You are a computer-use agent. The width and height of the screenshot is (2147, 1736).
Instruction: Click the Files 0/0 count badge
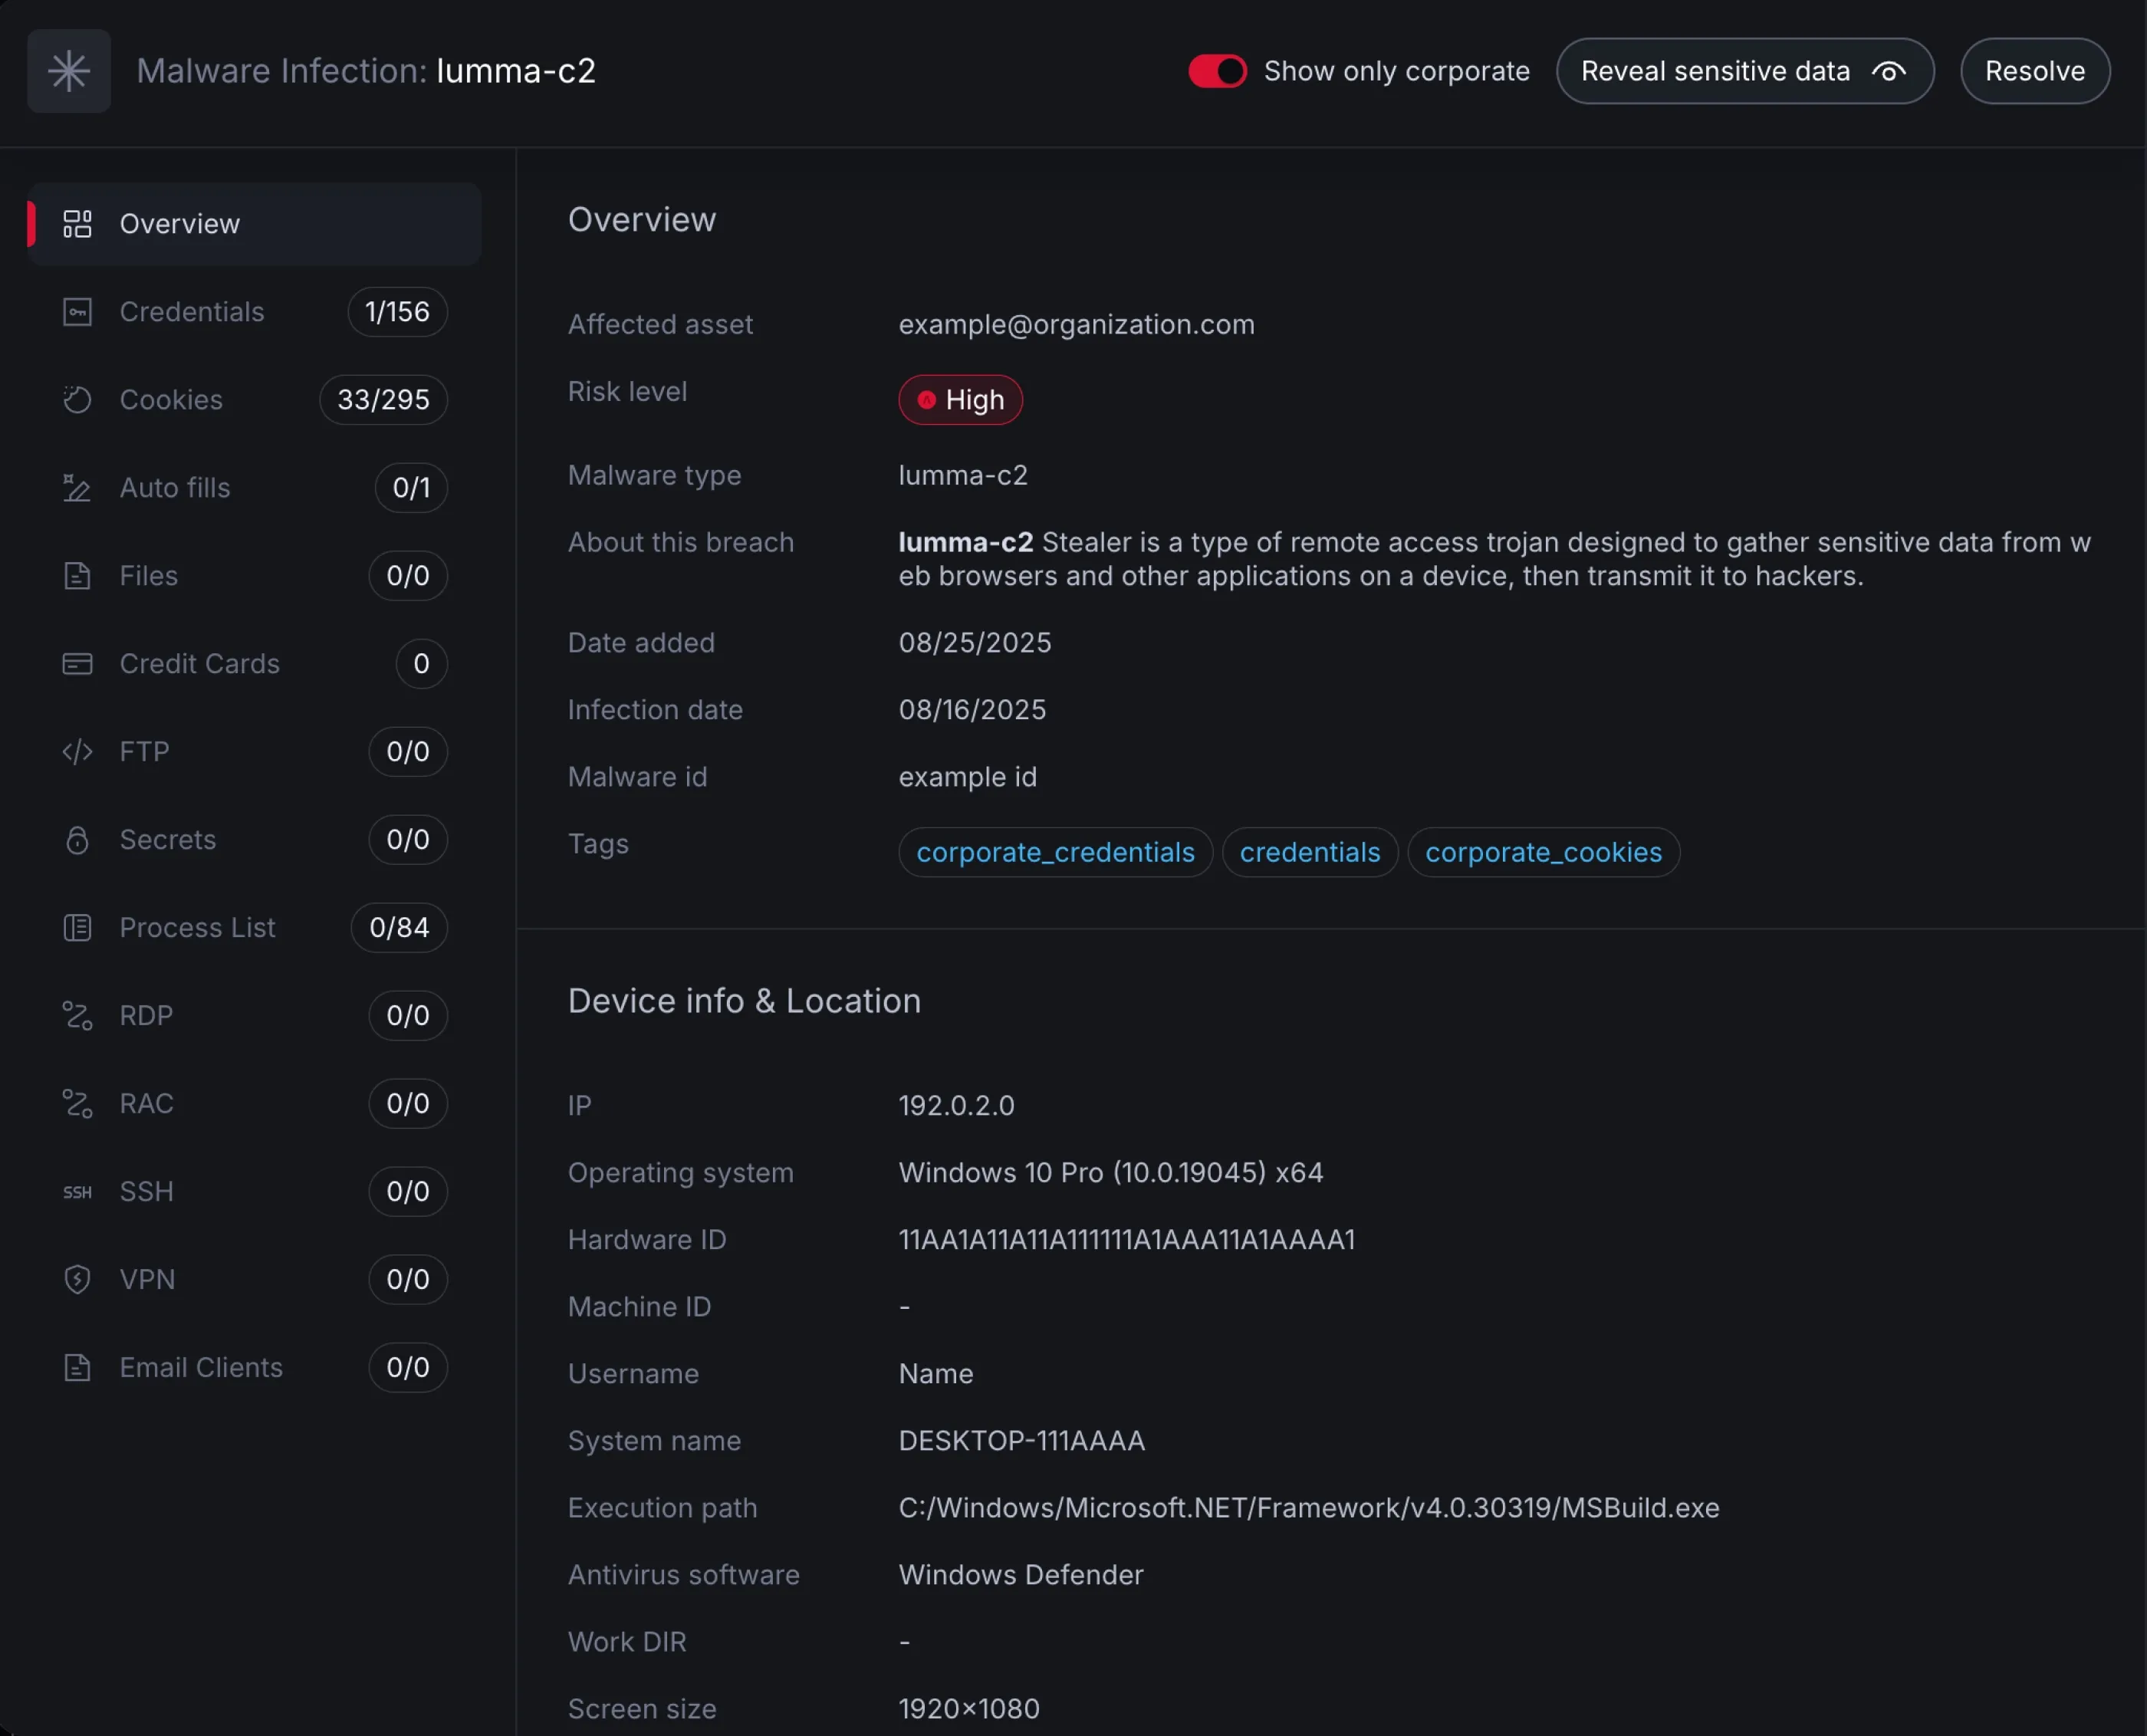[x=407, y=576]
